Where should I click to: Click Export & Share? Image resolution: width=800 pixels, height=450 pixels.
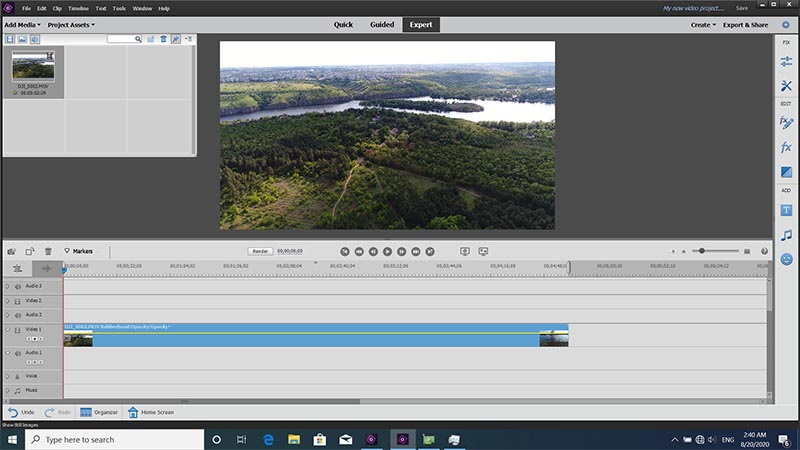coord(745,24)
